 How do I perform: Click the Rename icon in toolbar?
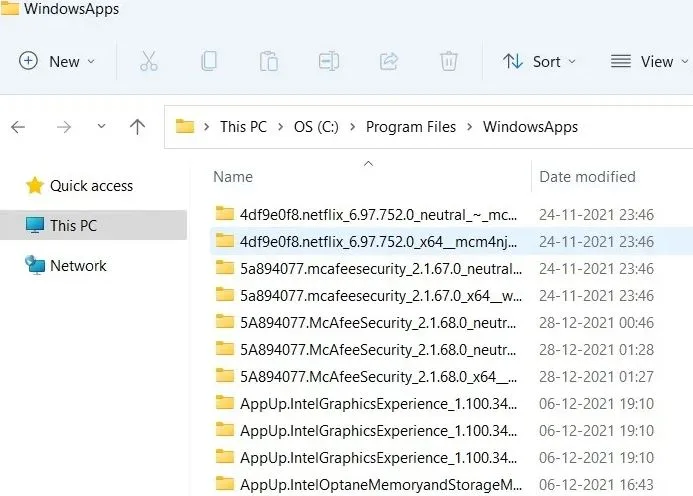click(328, 61)
